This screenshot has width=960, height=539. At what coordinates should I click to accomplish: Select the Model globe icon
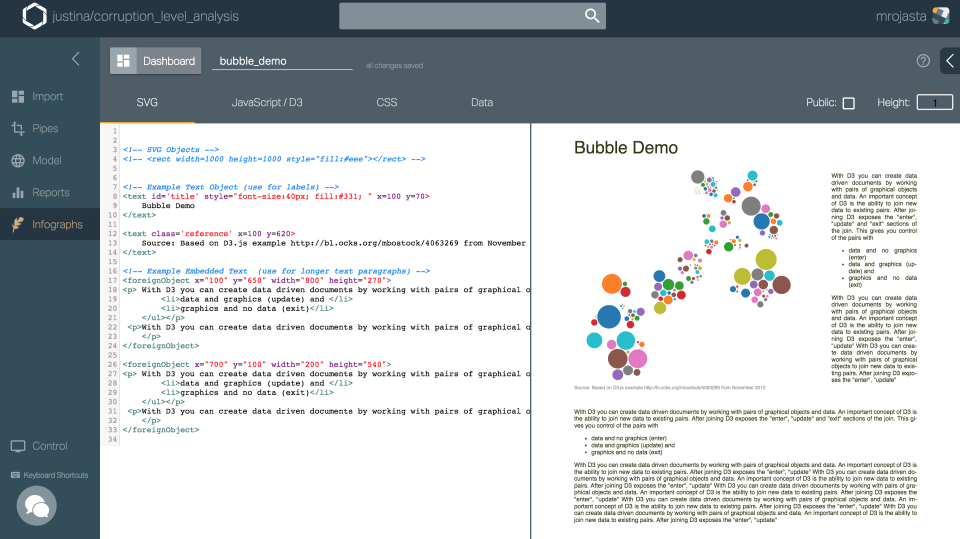tap(18, 161)
